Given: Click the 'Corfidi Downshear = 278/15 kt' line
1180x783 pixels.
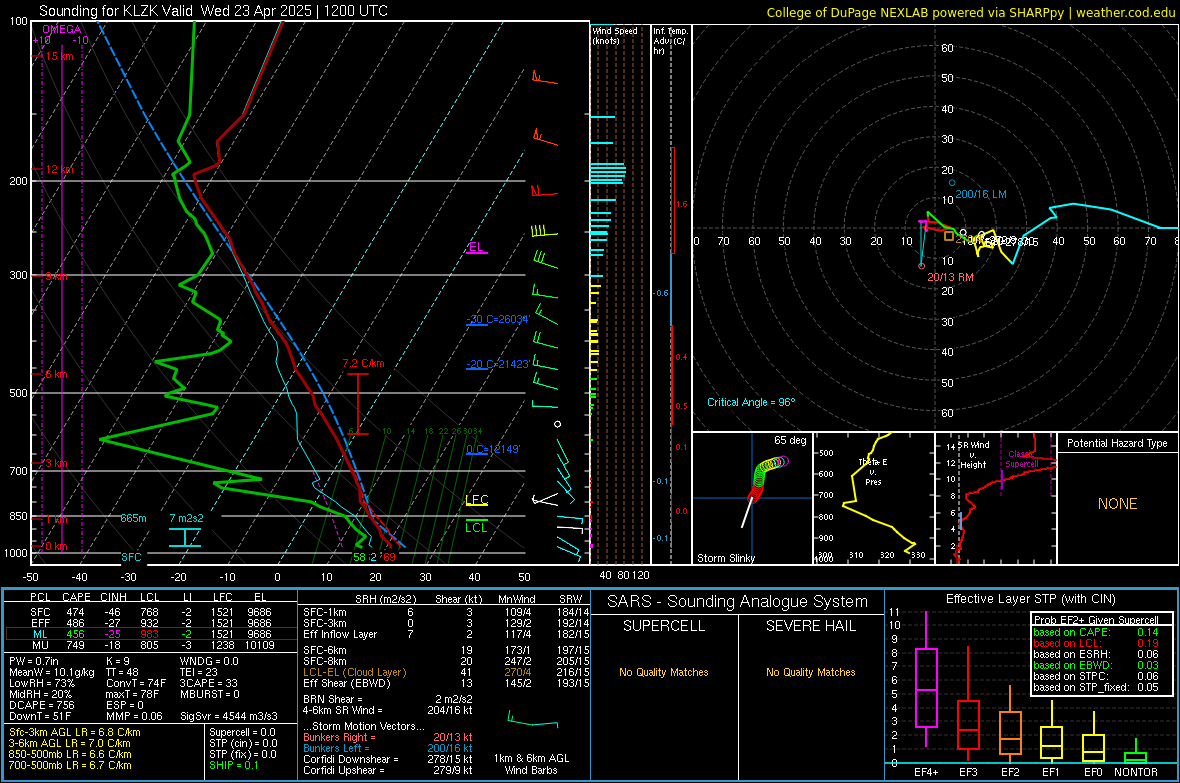Looking at the screenshot, I should point(388,760).
